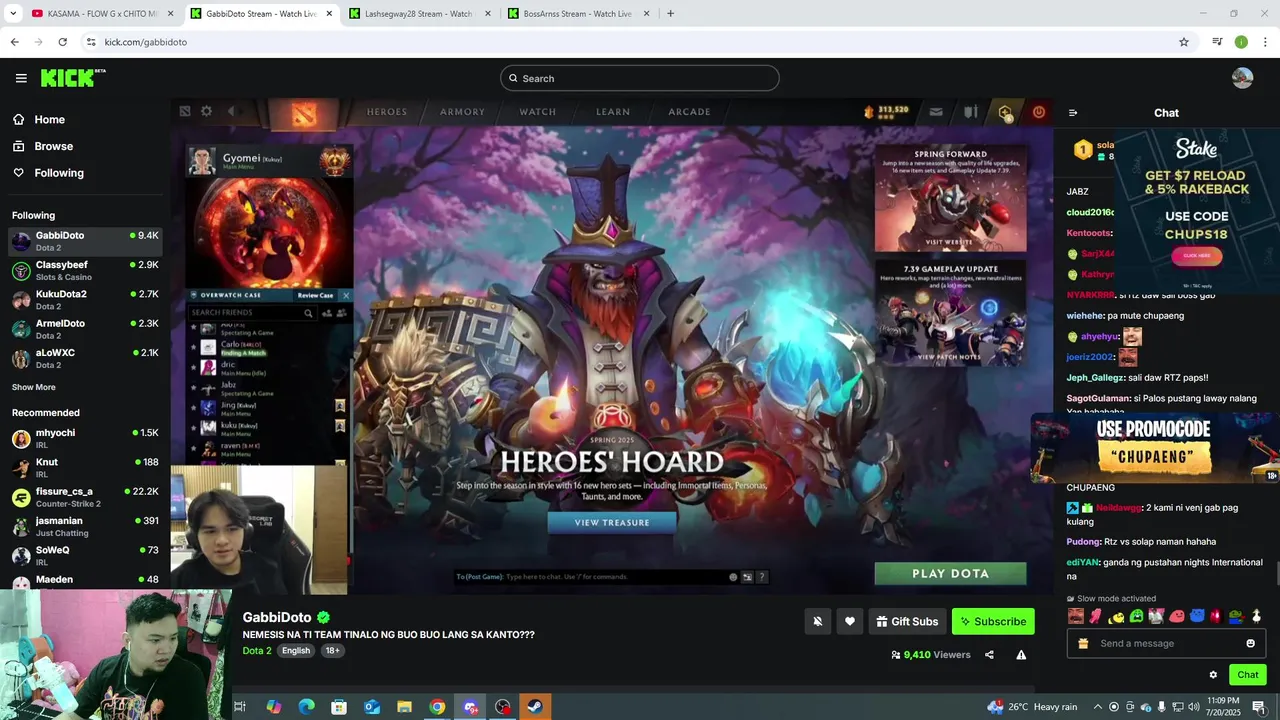
Task: Open KukuDota2 channel in Following list
Action: click(x=85, y=300)
